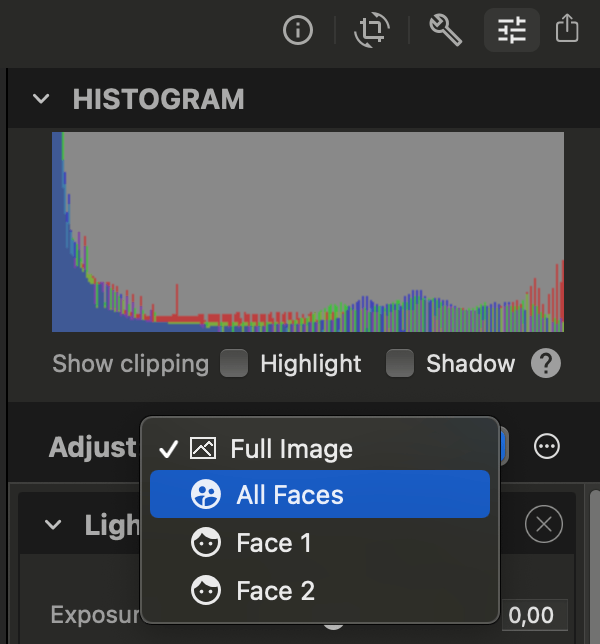Select All Faces menu entry
The width and height of the screenshot is (600, 644).
coord(320,494)
